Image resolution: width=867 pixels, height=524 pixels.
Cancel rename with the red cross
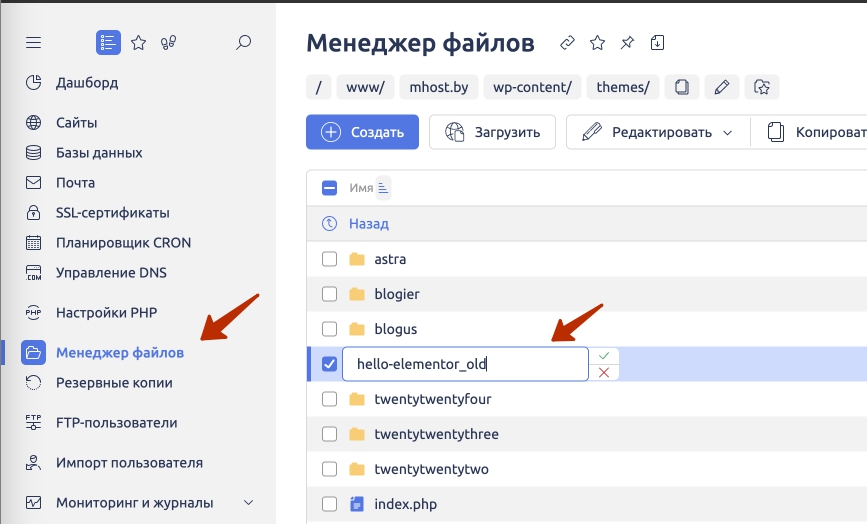(604, 373)
